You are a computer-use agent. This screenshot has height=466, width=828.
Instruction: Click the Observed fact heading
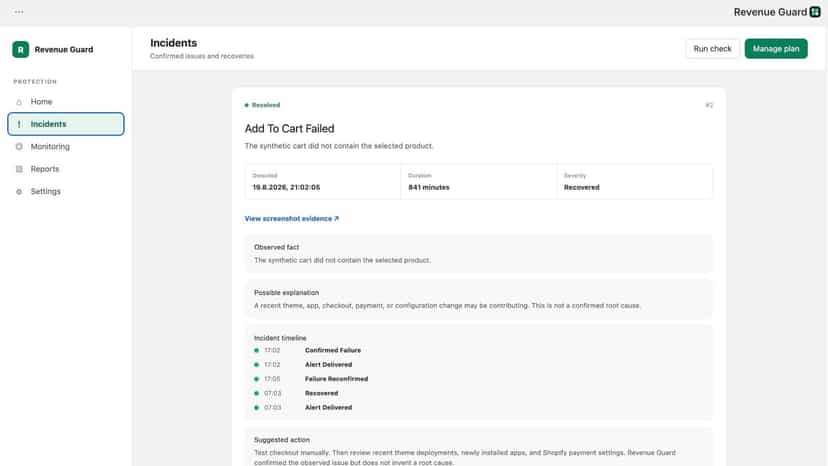276,247
